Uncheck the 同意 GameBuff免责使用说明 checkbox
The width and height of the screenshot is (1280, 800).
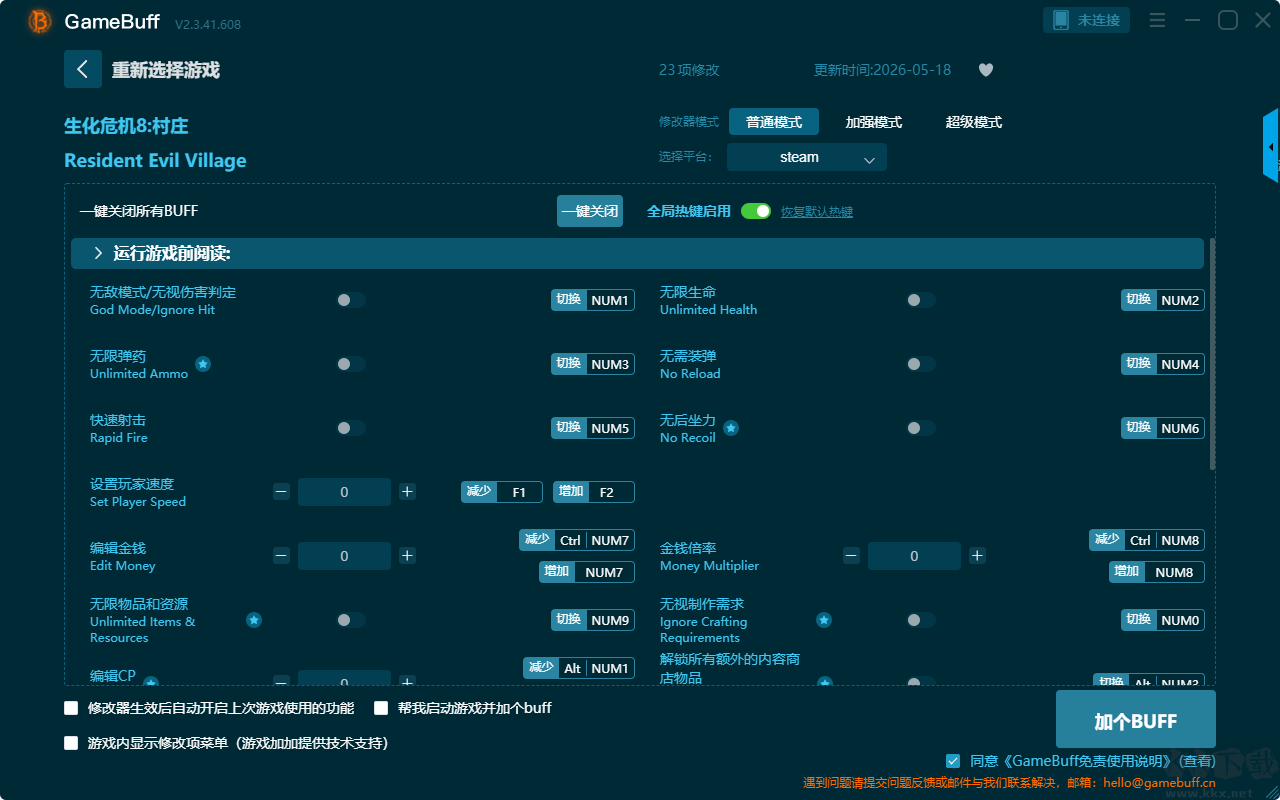click(953, 761)
